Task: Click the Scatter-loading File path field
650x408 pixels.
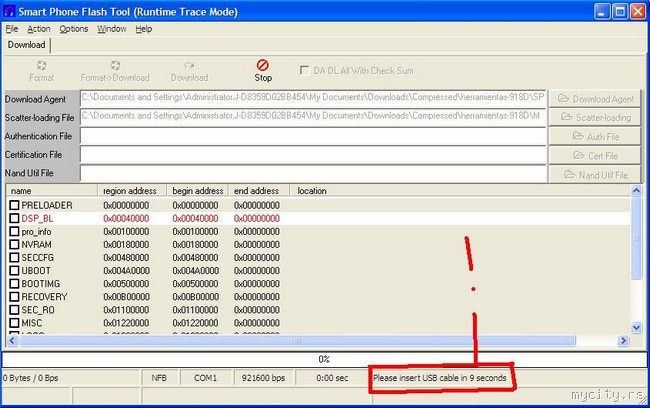Action: click(313, 117)
